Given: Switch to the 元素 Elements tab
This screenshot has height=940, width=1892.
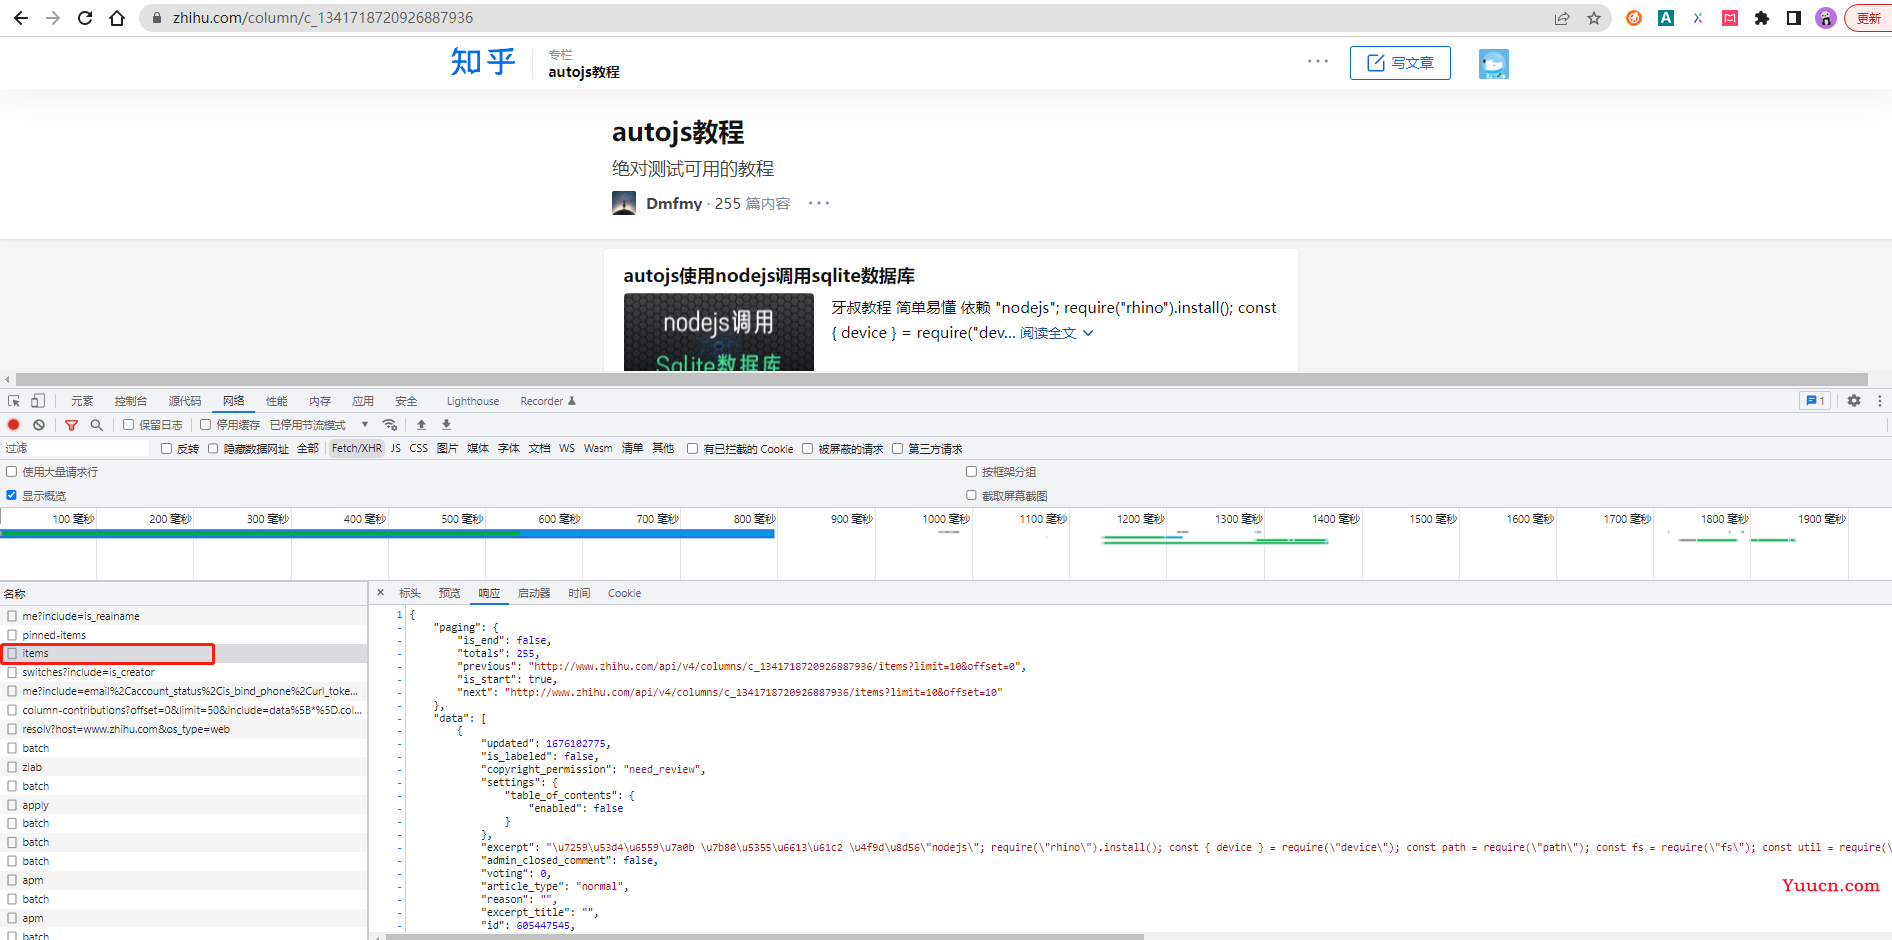Looking at the screenshot, I should 82,401.
